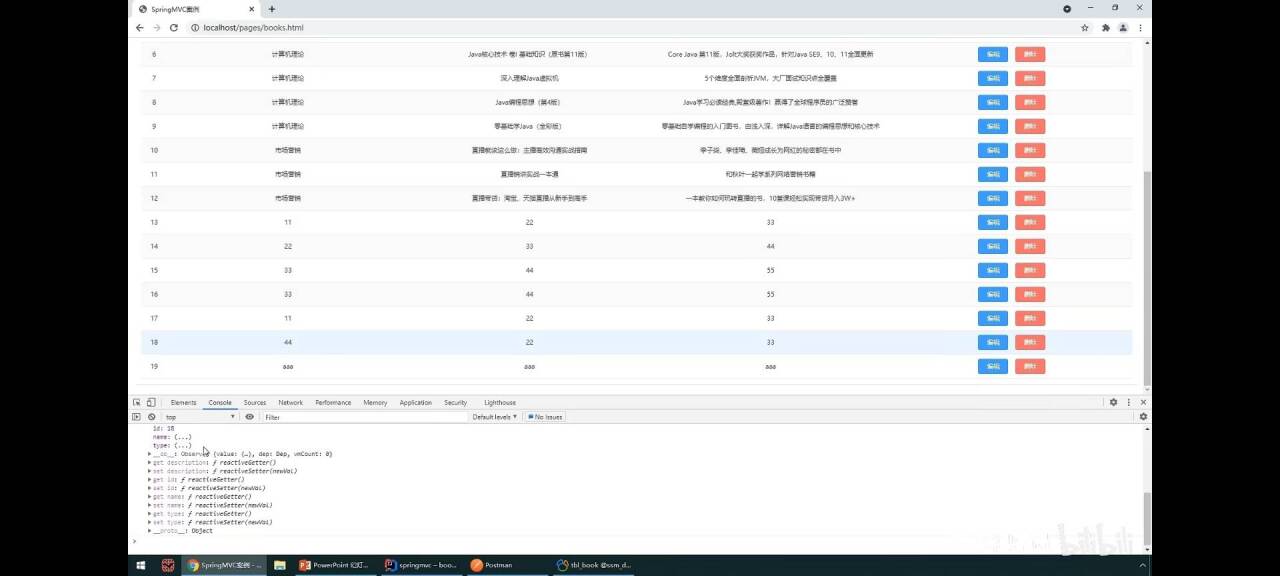Expand the __ob__: Observer entry
1280x576 pixels.
coord(150,454)
